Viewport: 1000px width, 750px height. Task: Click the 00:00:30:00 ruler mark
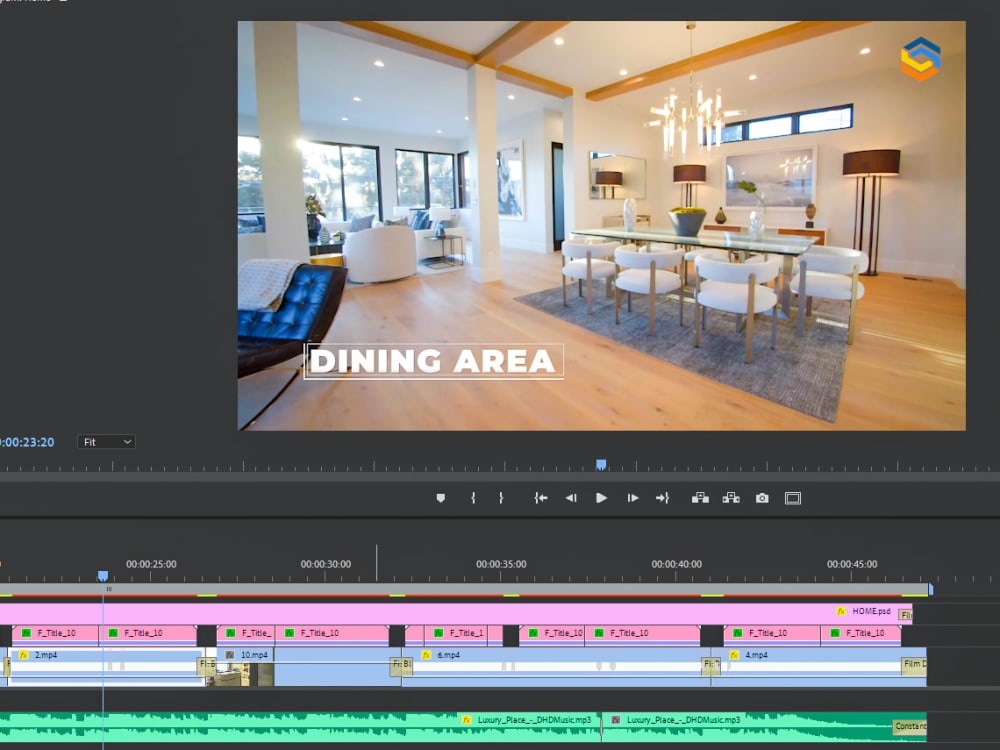tap(326, 564)
